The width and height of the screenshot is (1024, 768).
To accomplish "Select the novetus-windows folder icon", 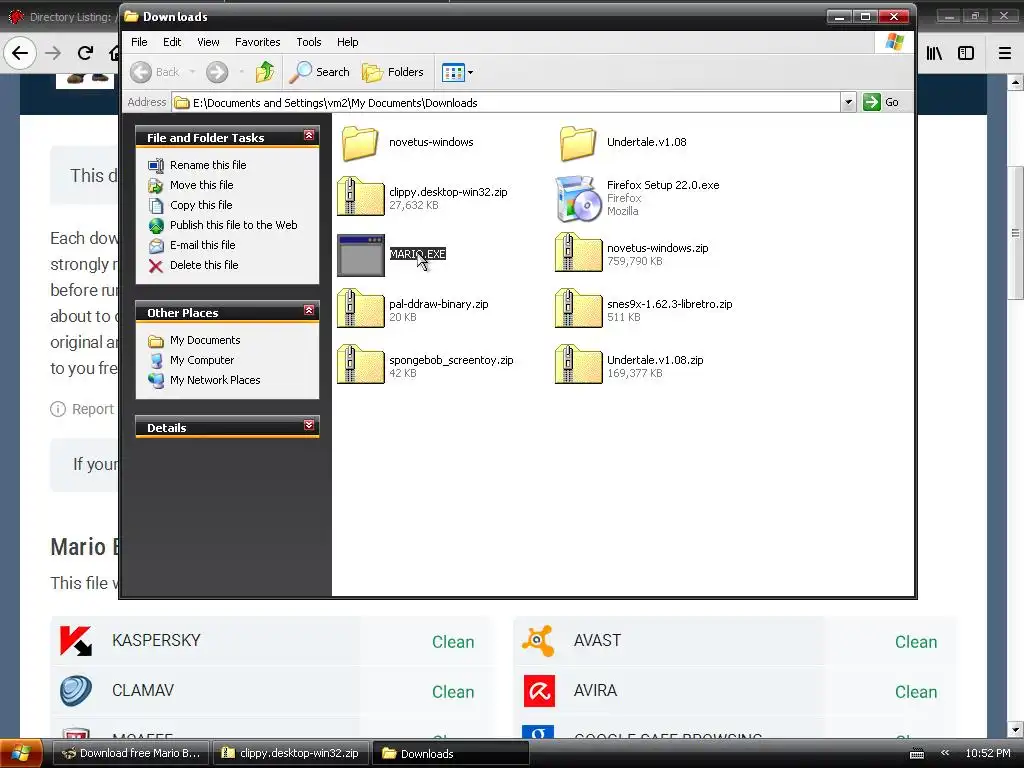I will (x=360, y=143).
